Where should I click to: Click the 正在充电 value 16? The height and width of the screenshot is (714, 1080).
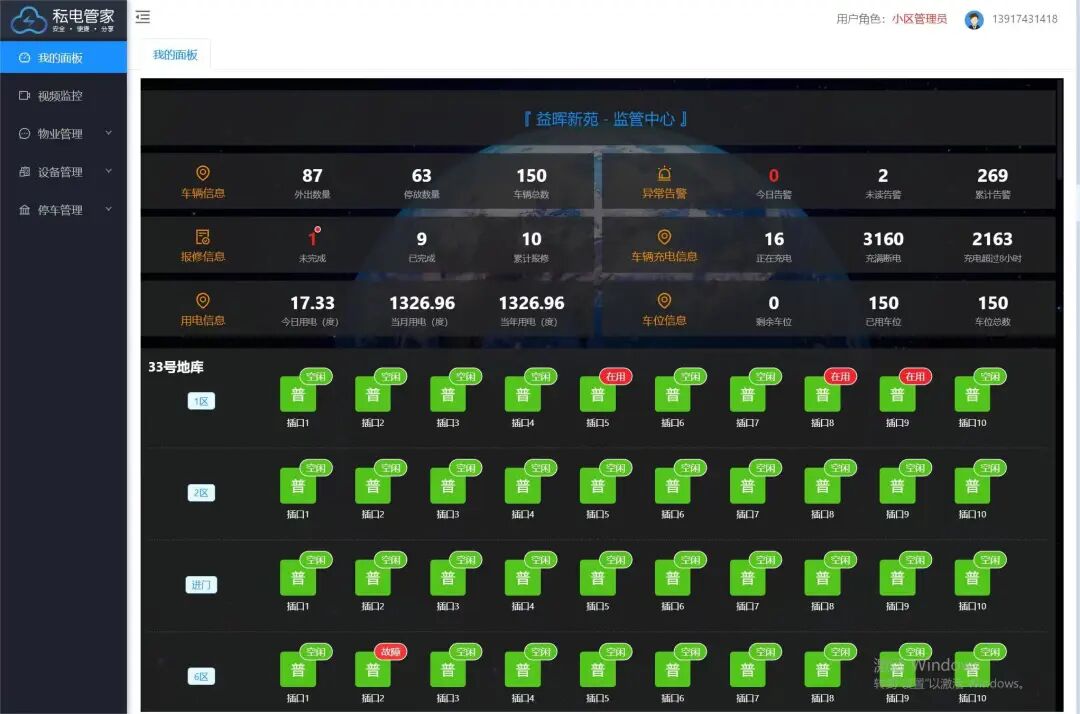773,239
